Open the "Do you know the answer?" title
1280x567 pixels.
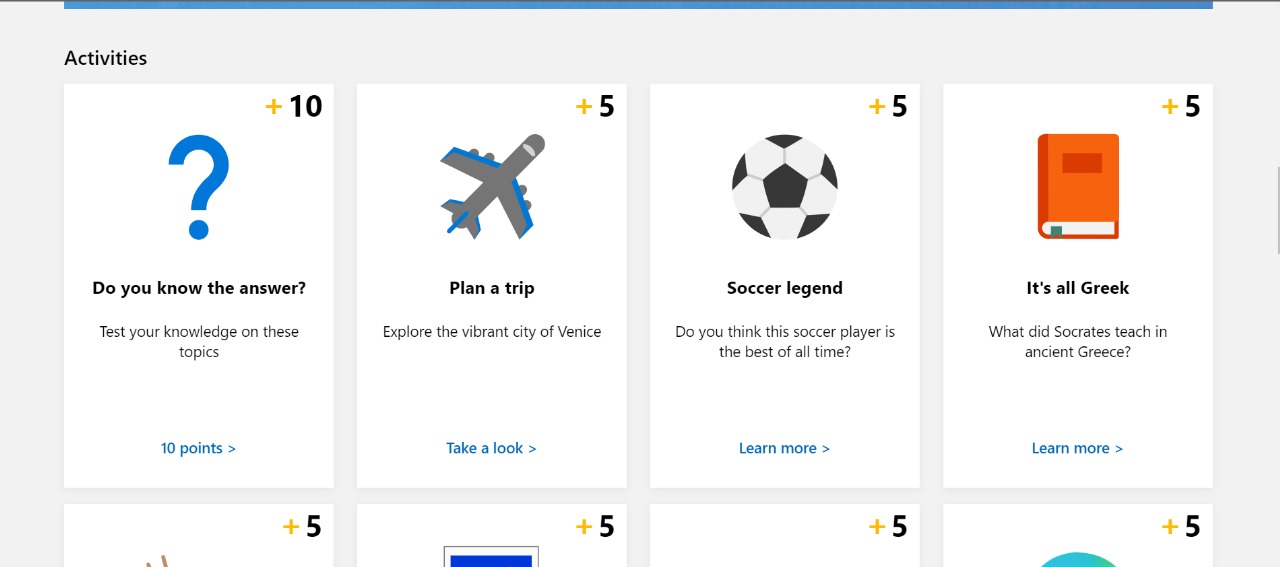click(x=199, y=288)
